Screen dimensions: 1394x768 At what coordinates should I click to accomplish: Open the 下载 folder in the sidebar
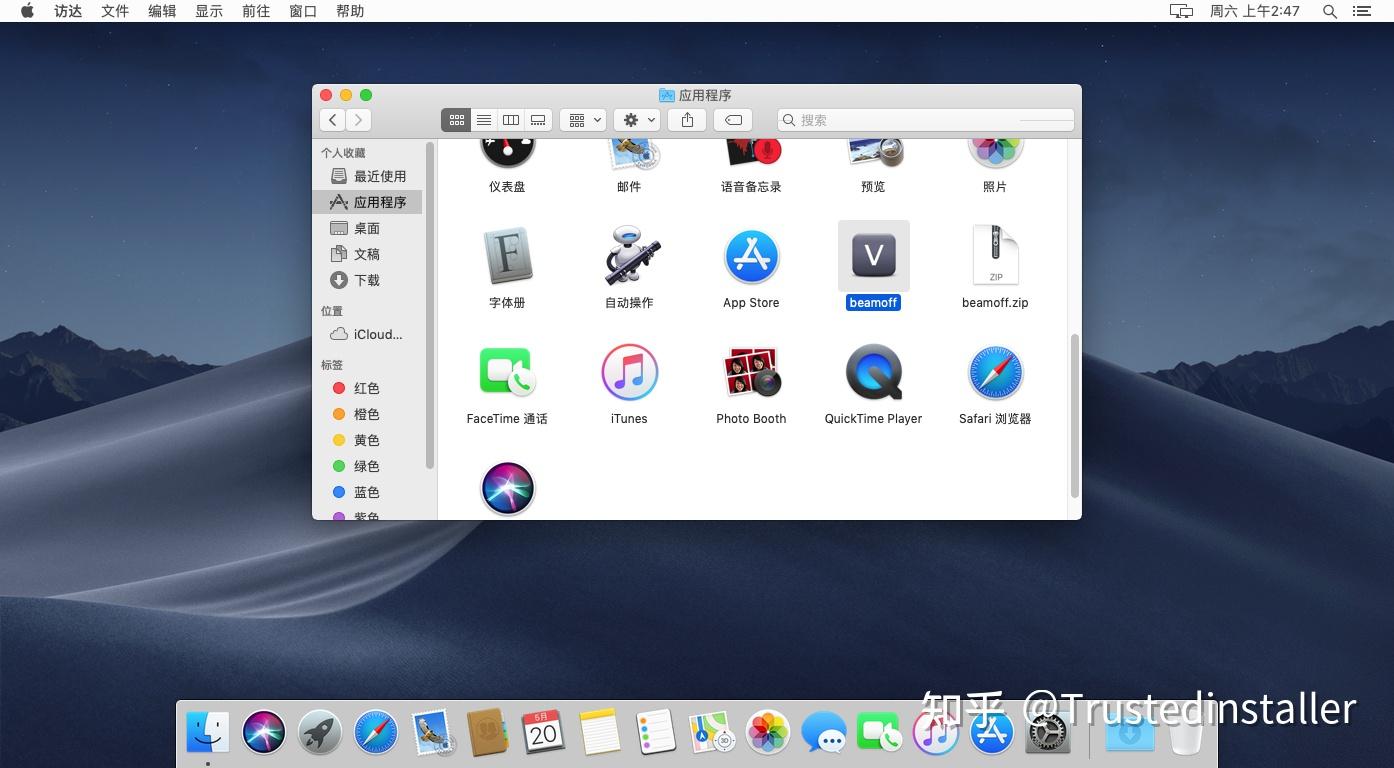click(366, 280)
